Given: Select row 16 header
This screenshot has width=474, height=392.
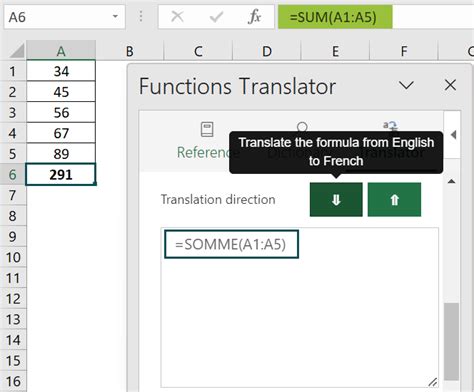Looking at the screenshot, I should (13, 381).
